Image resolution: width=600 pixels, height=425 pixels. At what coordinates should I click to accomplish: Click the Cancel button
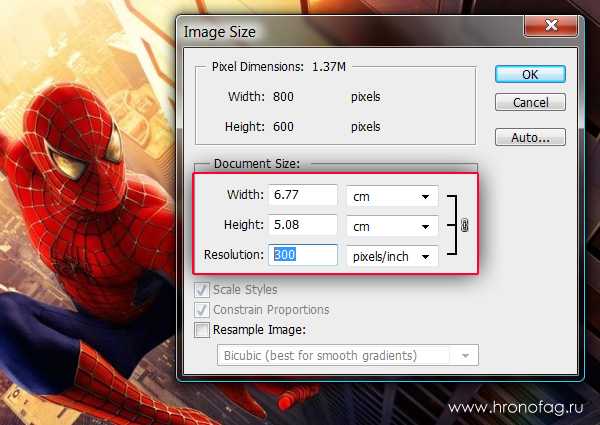pos(530,102)
